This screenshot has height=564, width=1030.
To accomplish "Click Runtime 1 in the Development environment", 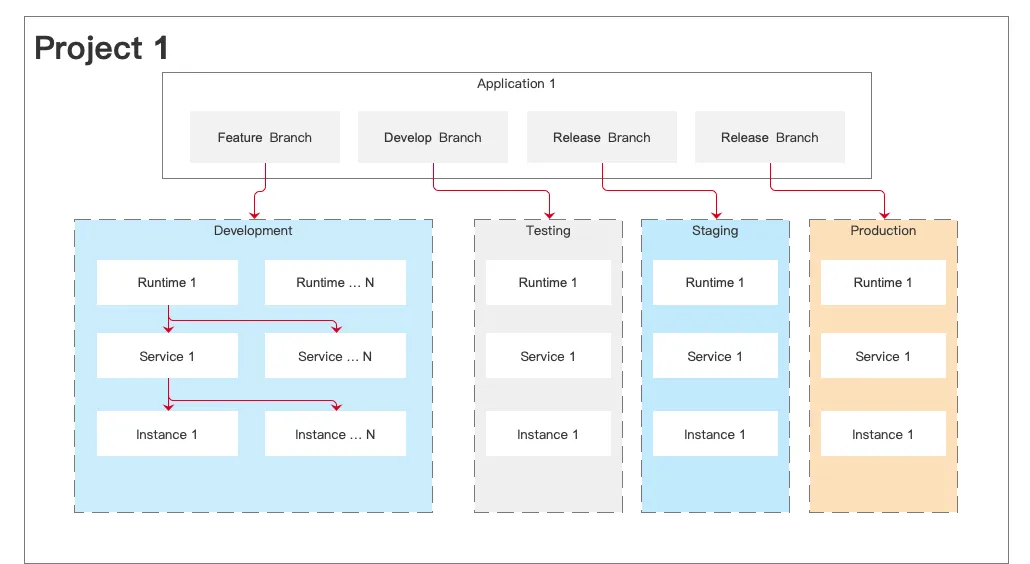I will pos(167,283).
